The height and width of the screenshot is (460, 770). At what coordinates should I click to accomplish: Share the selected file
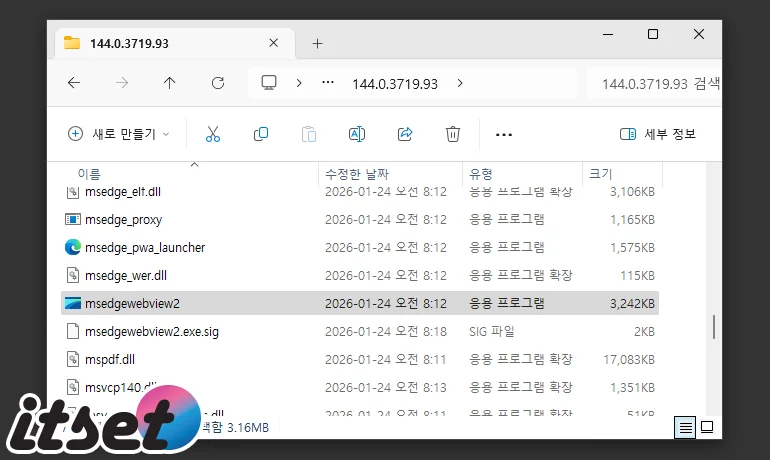[405, 134]
